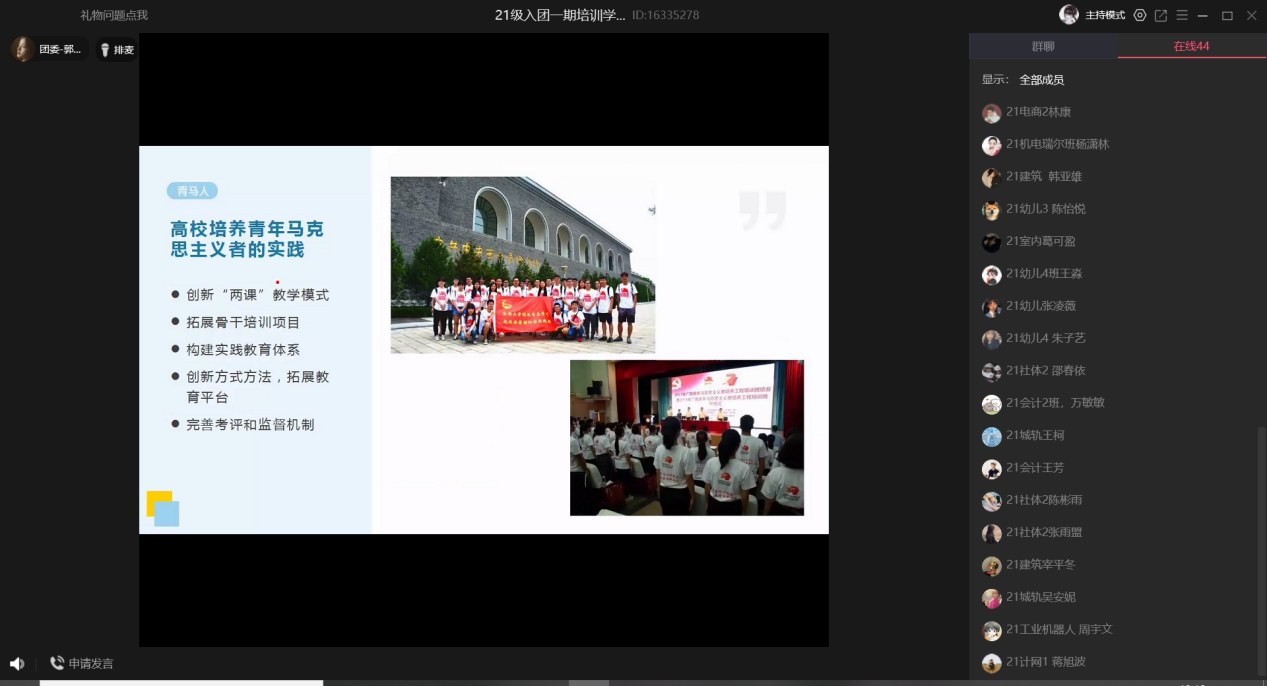Screen dimensions: 1267x686
Task: Mute the speaker volume icon
Action: pyautogui.click(x=17, y=663)
